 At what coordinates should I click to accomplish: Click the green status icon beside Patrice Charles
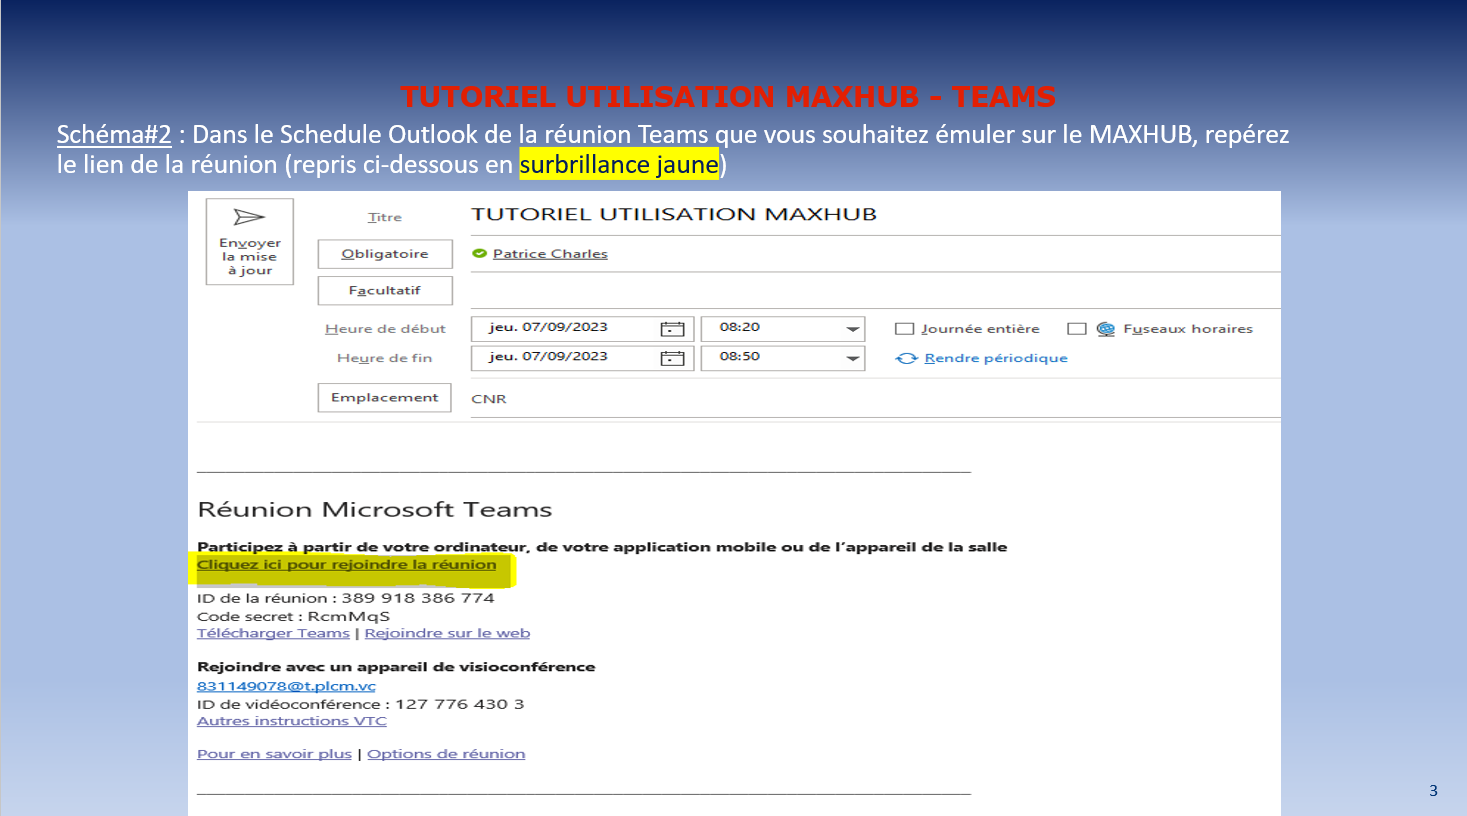point(479,254)
